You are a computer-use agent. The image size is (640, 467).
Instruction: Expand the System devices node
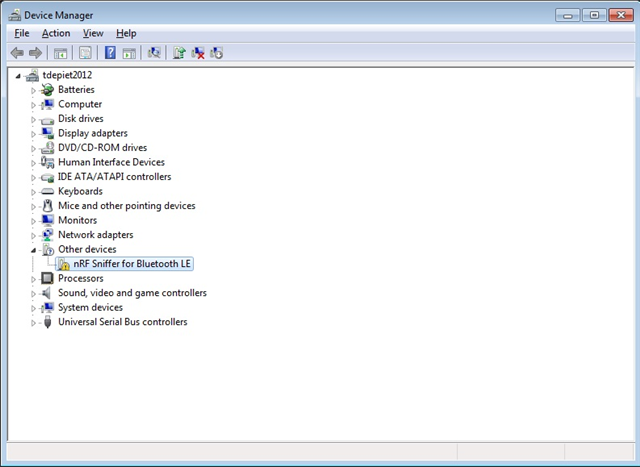click(33, 308)
